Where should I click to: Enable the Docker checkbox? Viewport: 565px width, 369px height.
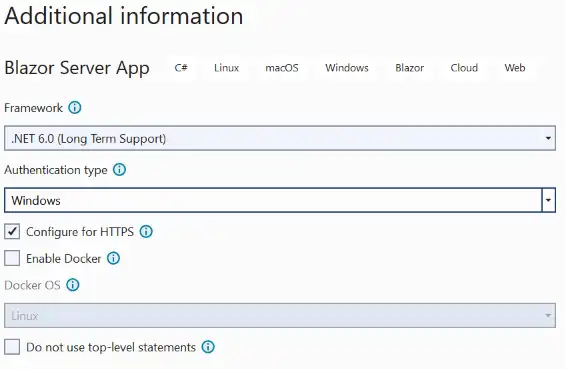[x=12, y=258]
